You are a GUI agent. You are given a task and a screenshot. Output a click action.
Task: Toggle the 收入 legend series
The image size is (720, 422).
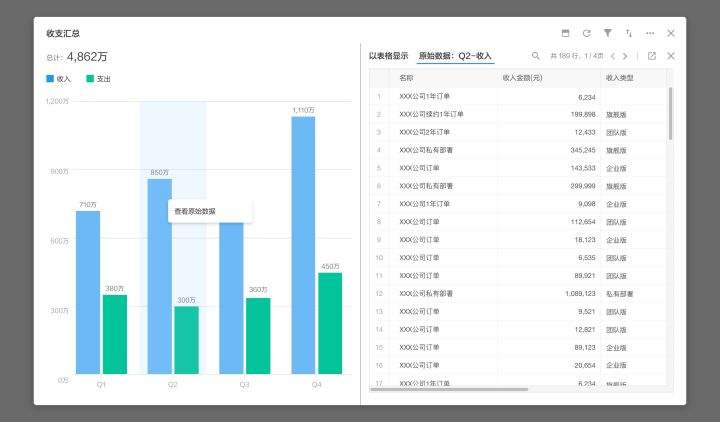click(59, 78)
